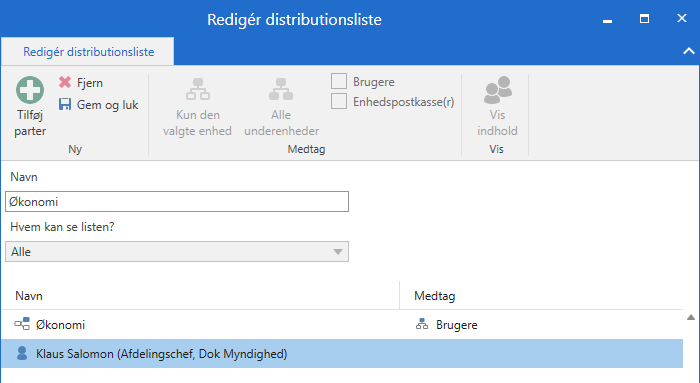Click the scroll up arrow of list
The height and width of the screenshot is (383, 700).
point(691,317)
